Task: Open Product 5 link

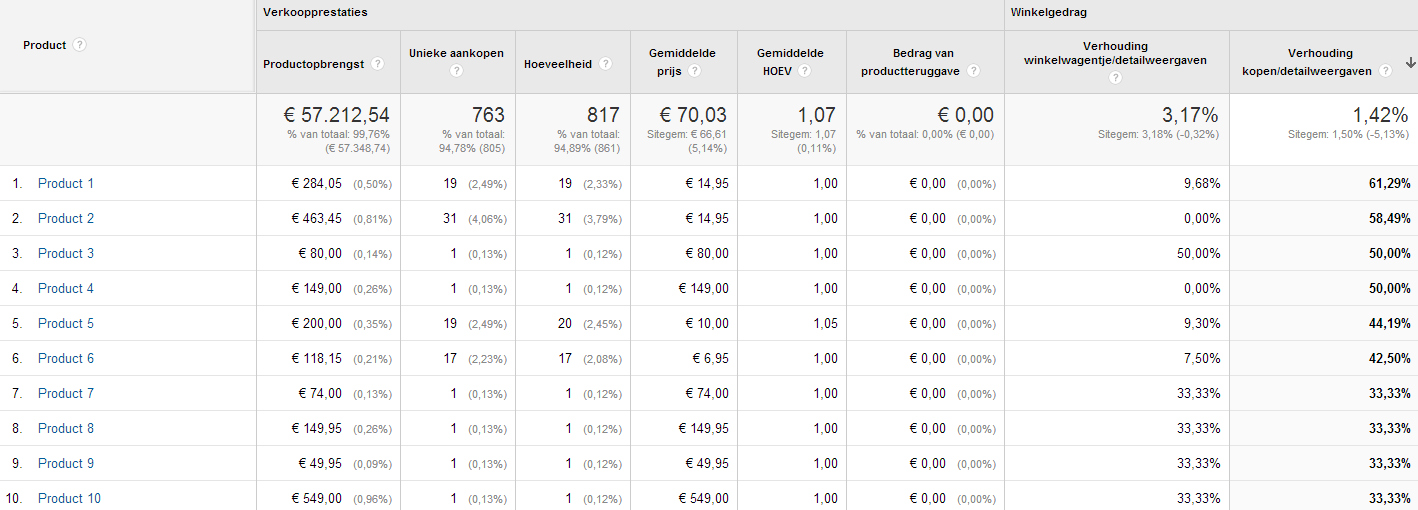Action: coord(66,323)
